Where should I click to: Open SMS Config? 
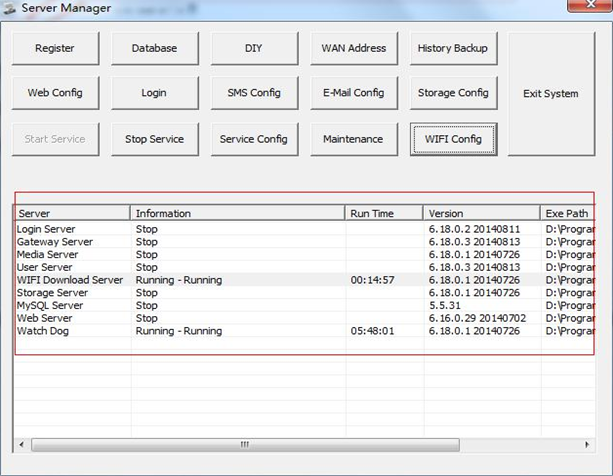click(254, 93)
